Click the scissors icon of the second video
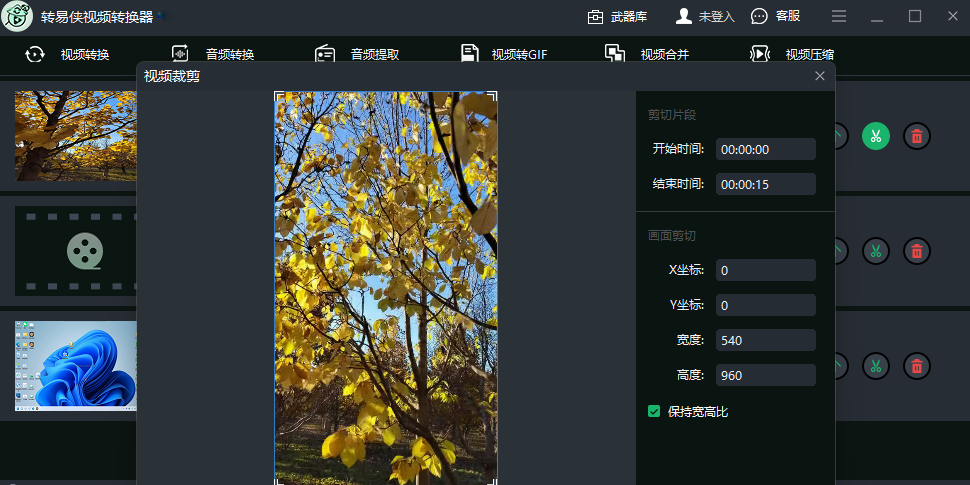The width and height of the screenshot is (970, 485). [x=876, y=251]
